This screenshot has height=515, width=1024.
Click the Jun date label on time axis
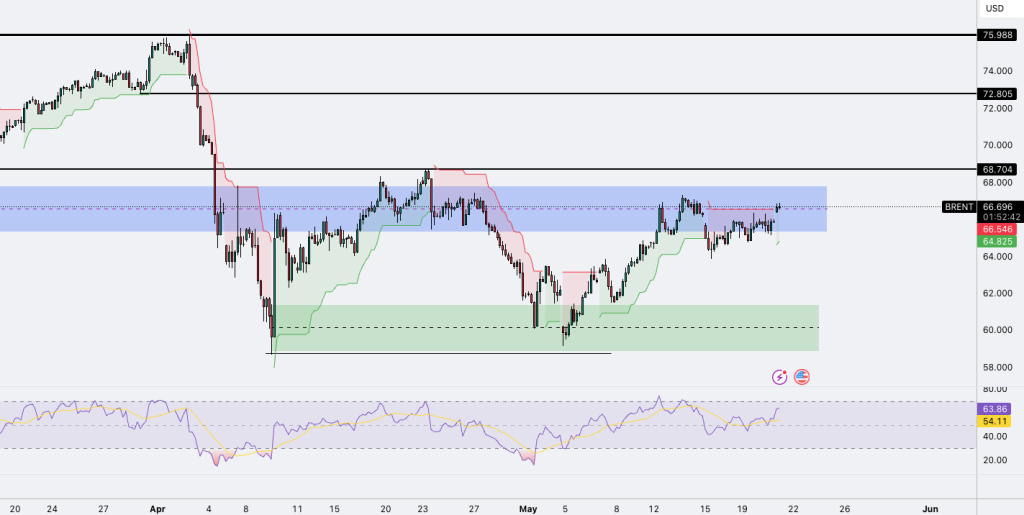930,508
